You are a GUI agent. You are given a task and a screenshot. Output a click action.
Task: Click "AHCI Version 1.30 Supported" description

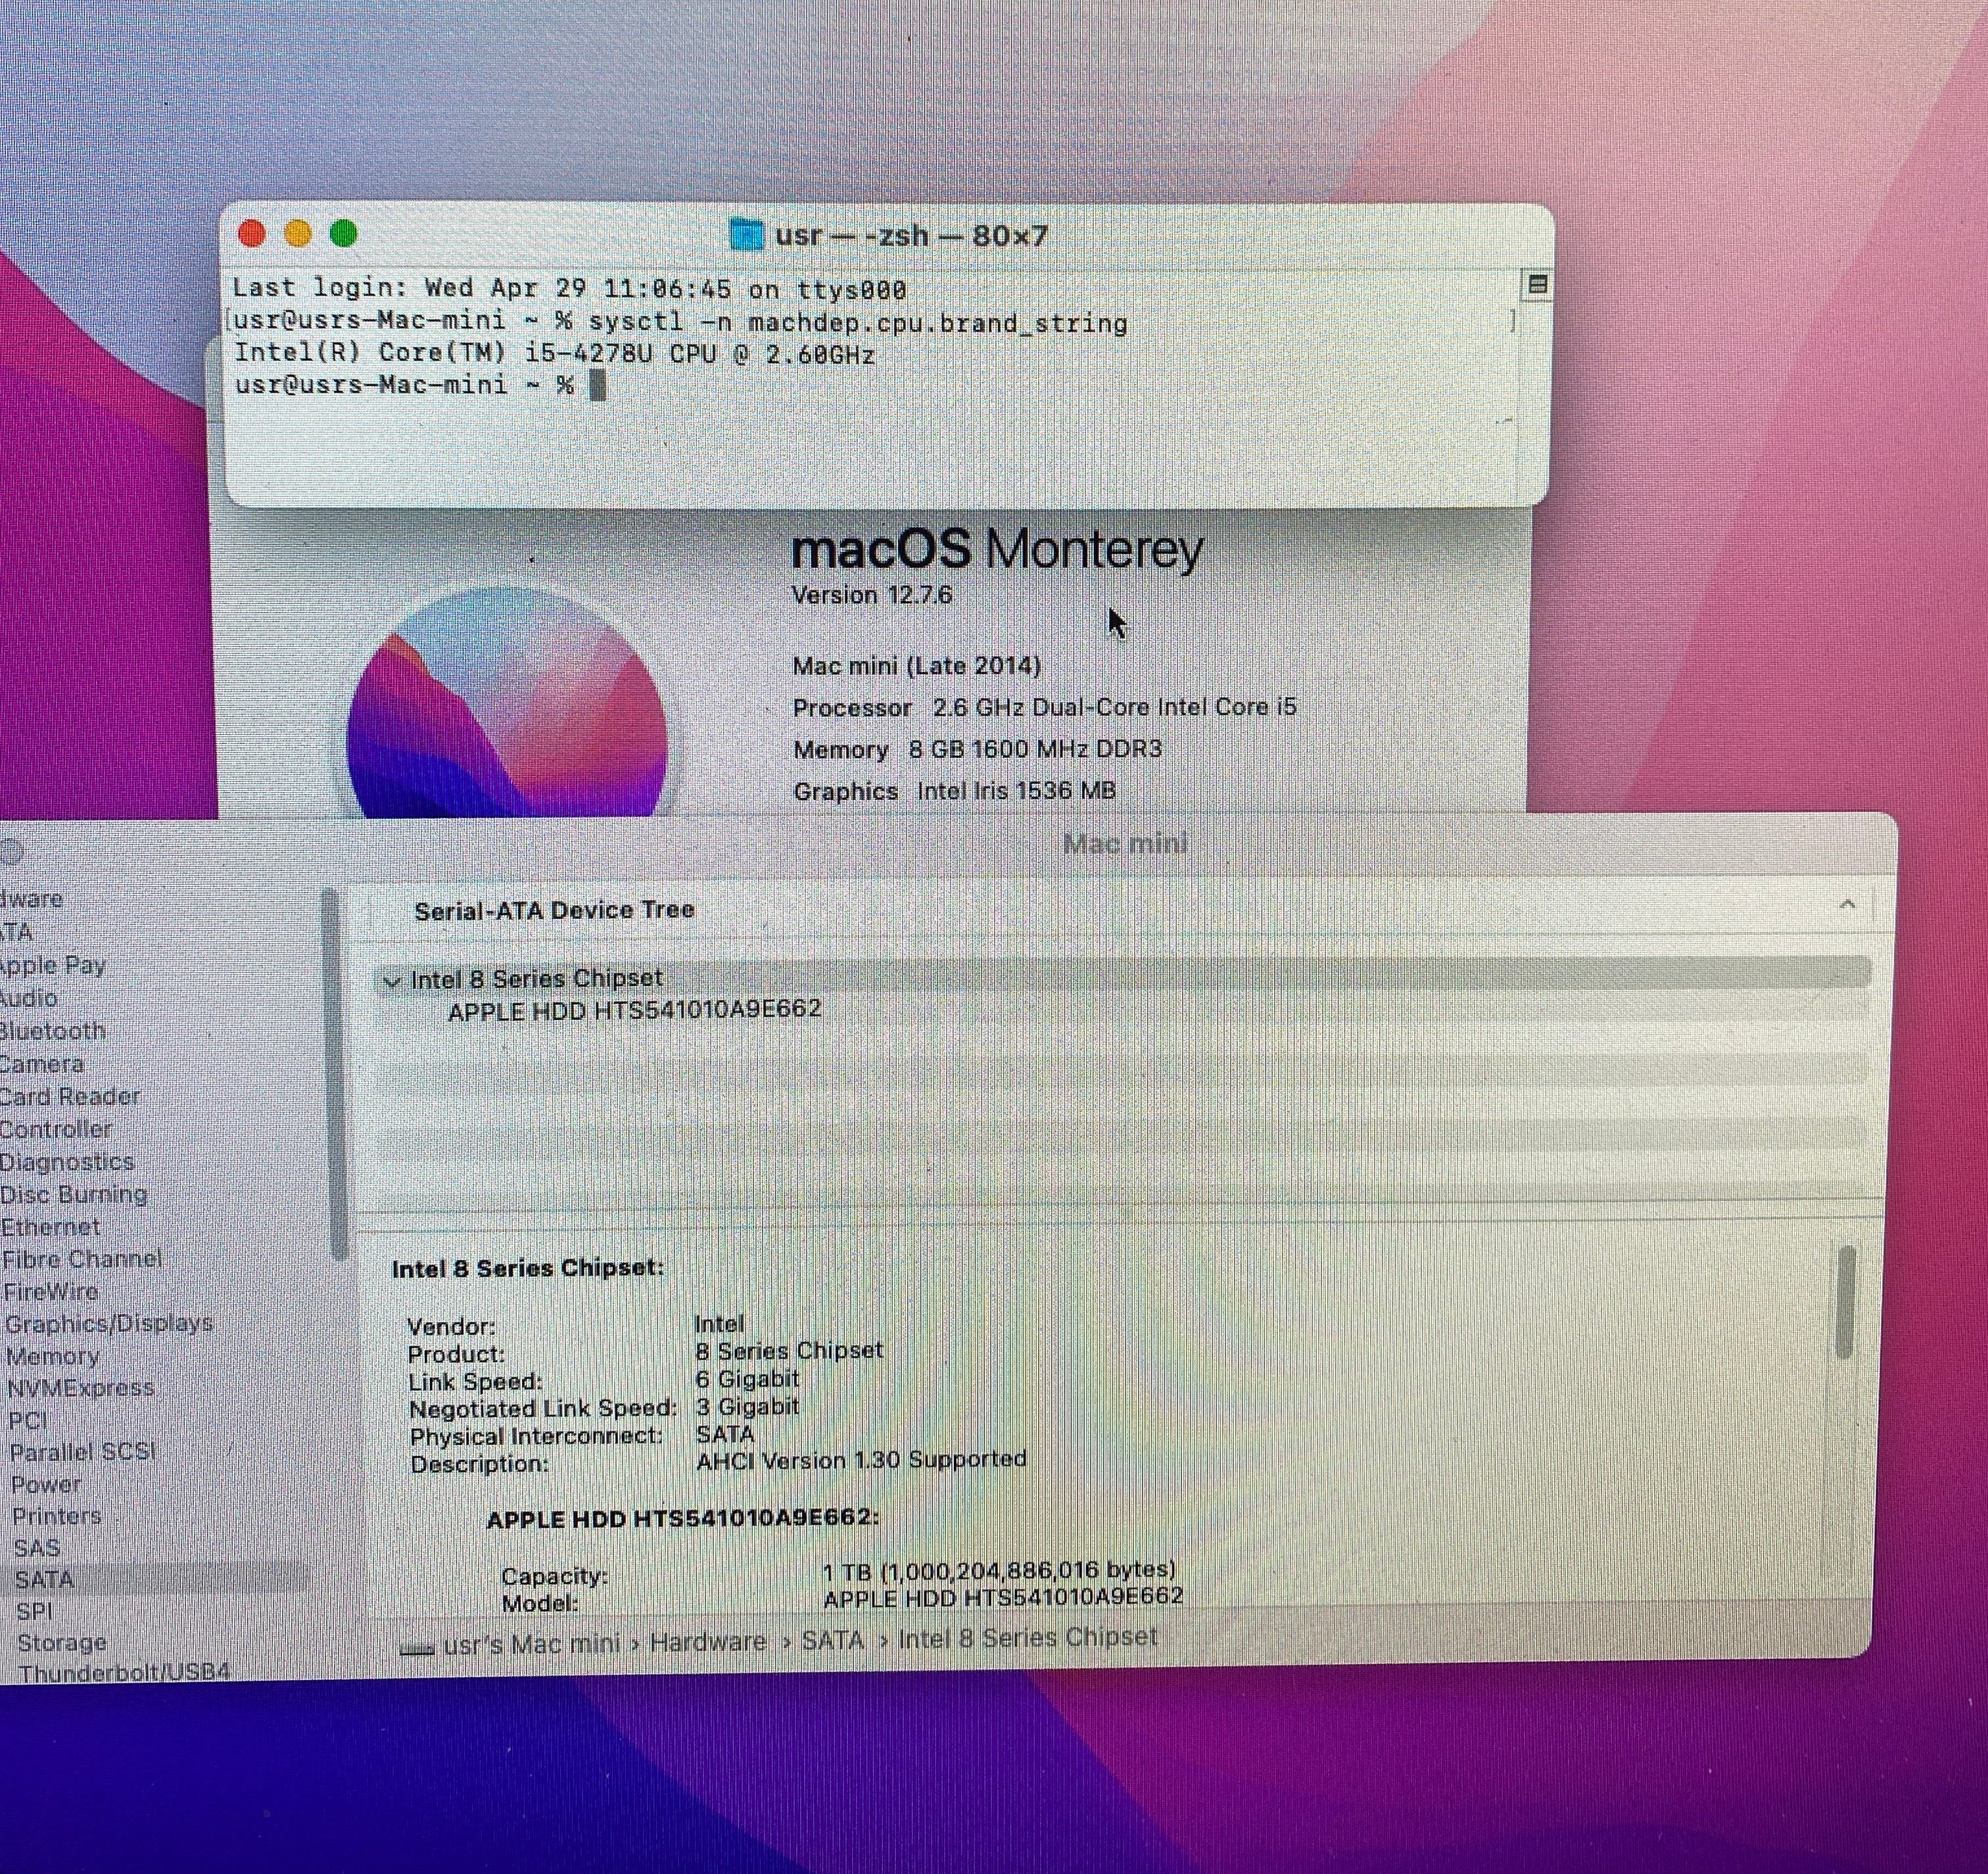(x=861, y=1460)
